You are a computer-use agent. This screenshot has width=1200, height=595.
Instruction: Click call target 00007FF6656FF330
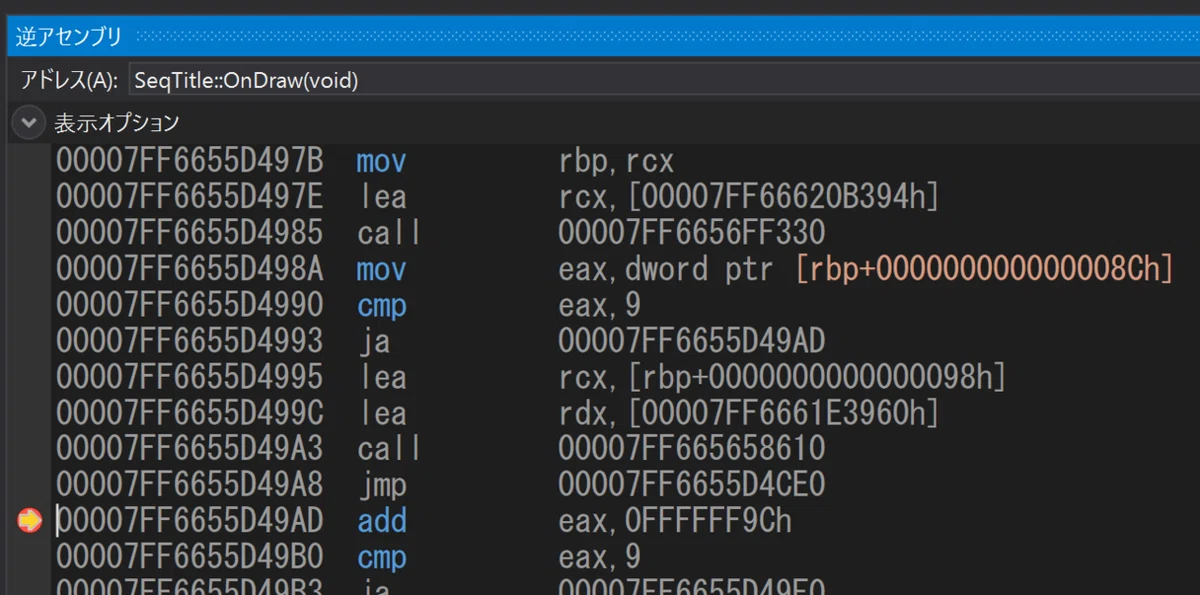[692, 233]
